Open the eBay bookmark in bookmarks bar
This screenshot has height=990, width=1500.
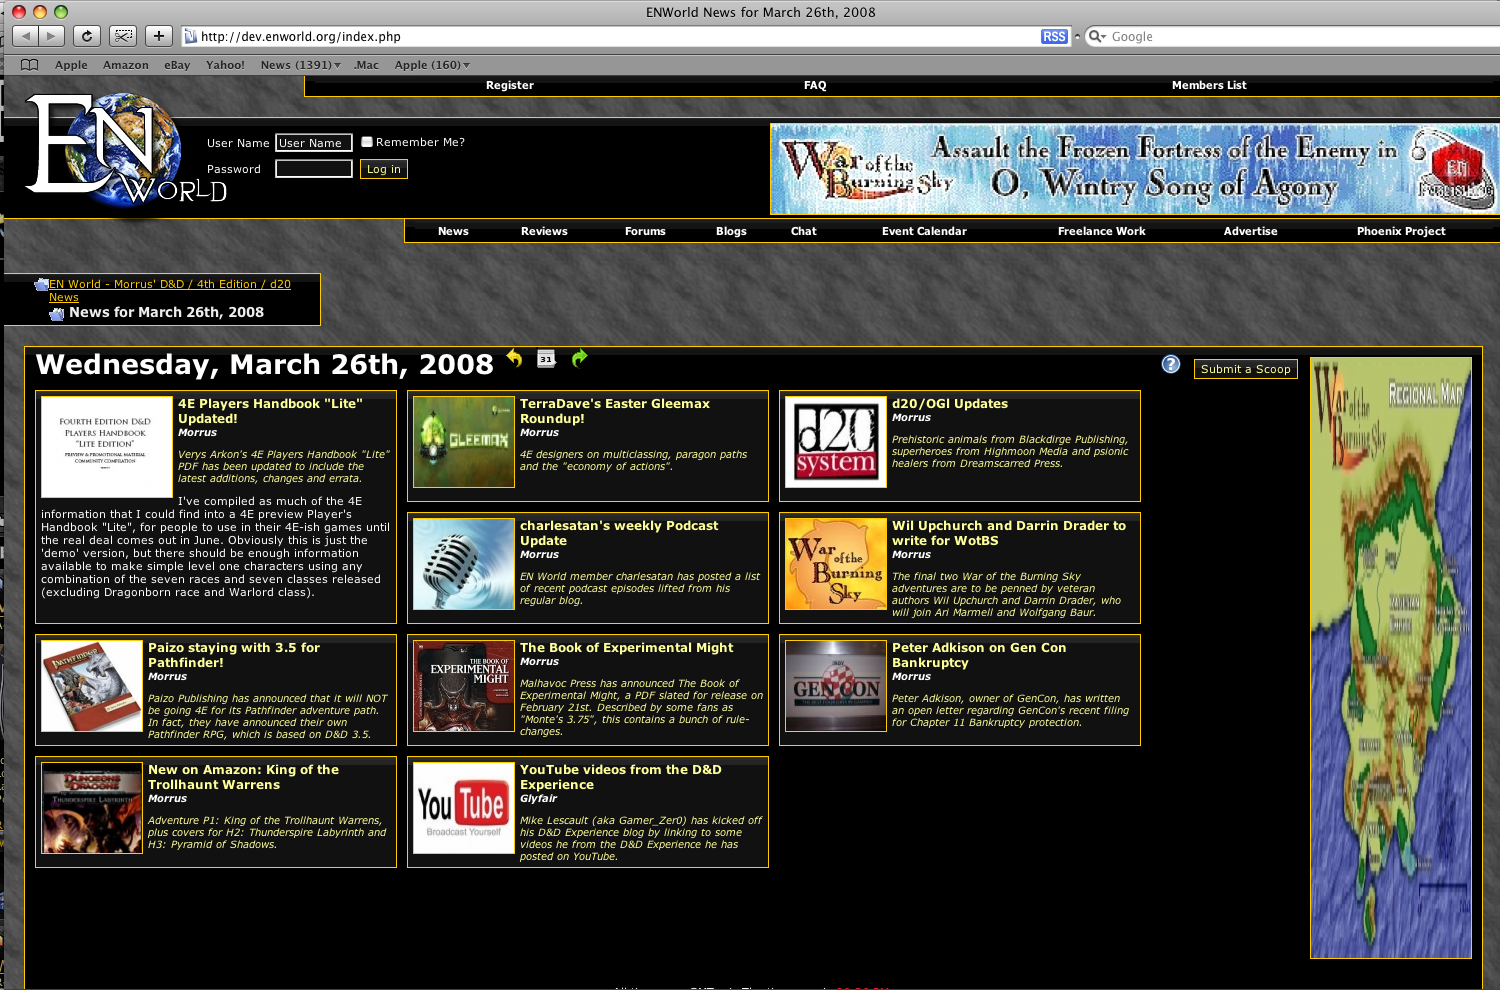177,65
